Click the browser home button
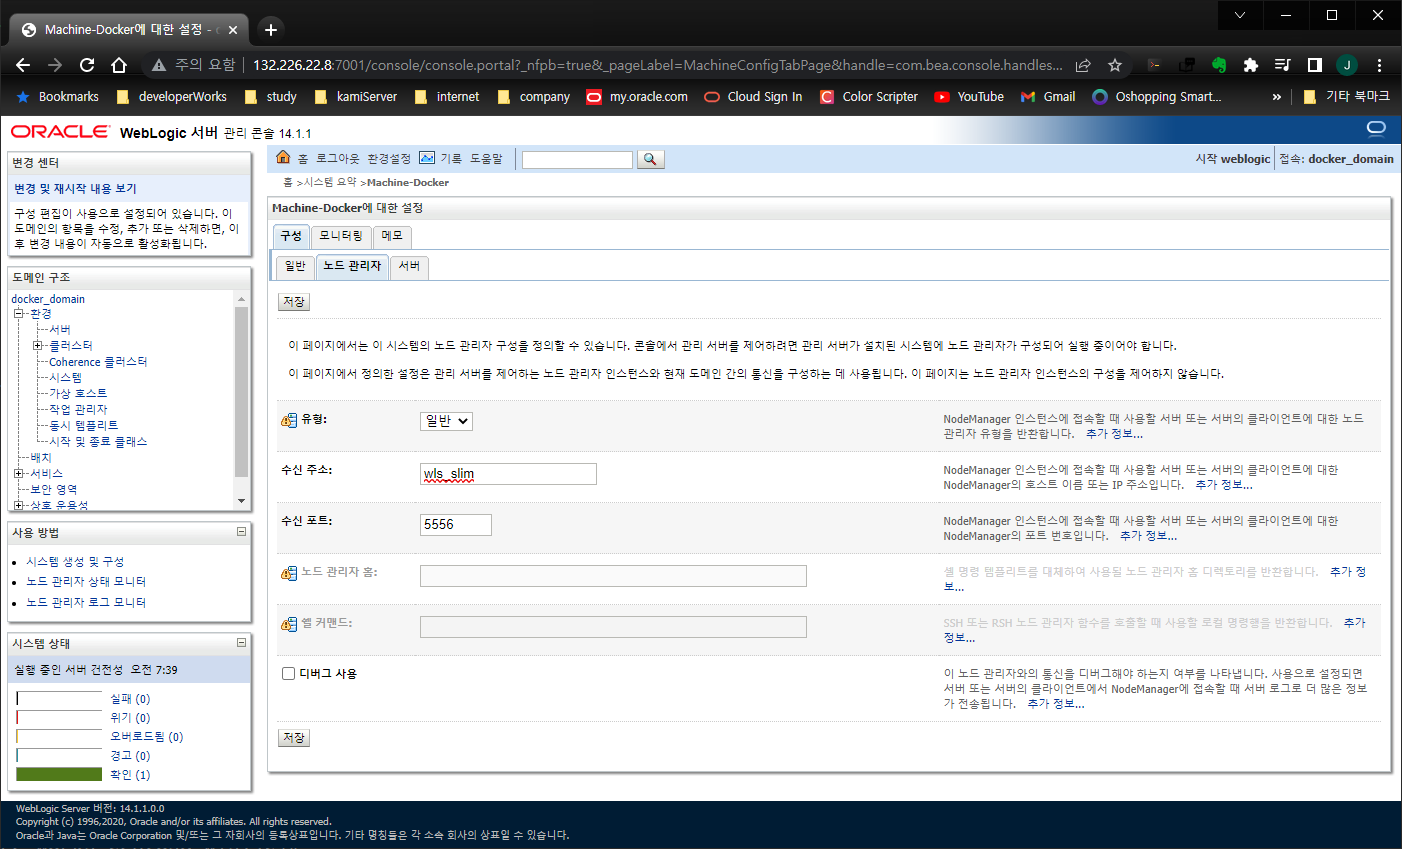 tap(119, 65)
